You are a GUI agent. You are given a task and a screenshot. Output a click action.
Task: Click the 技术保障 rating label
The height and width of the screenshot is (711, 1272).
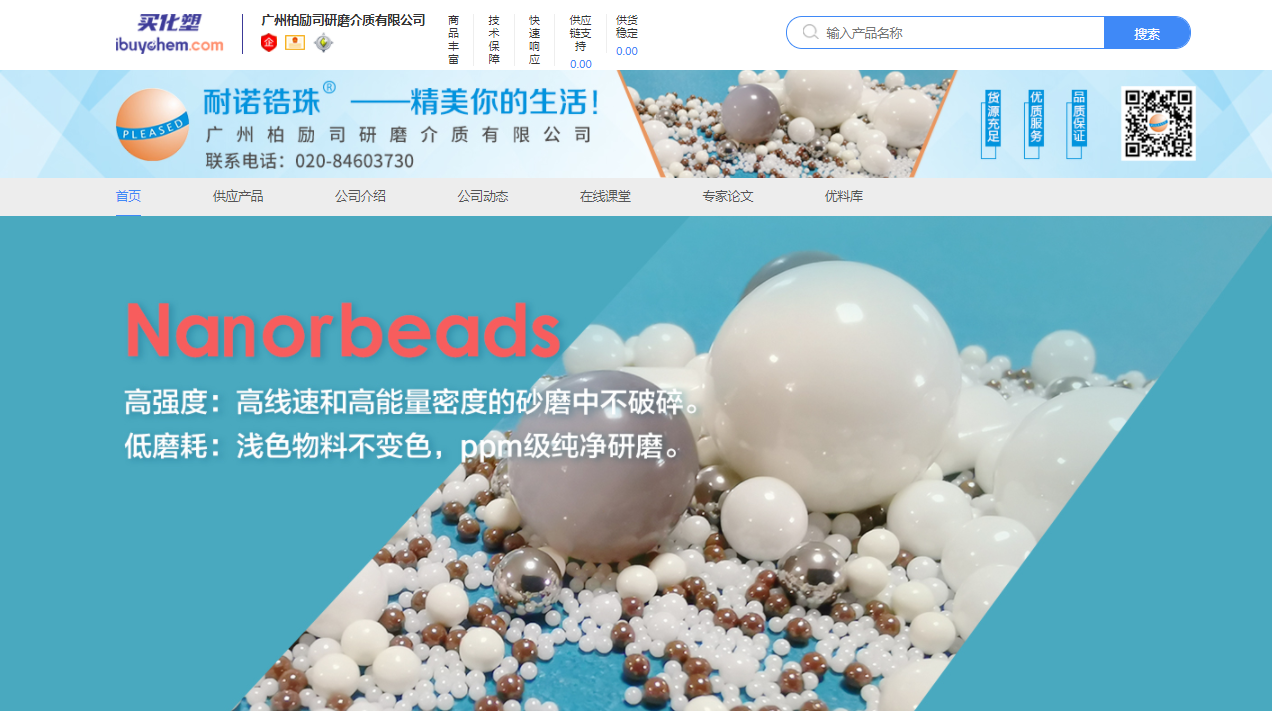pyautogui.click(x=494, y=40)
